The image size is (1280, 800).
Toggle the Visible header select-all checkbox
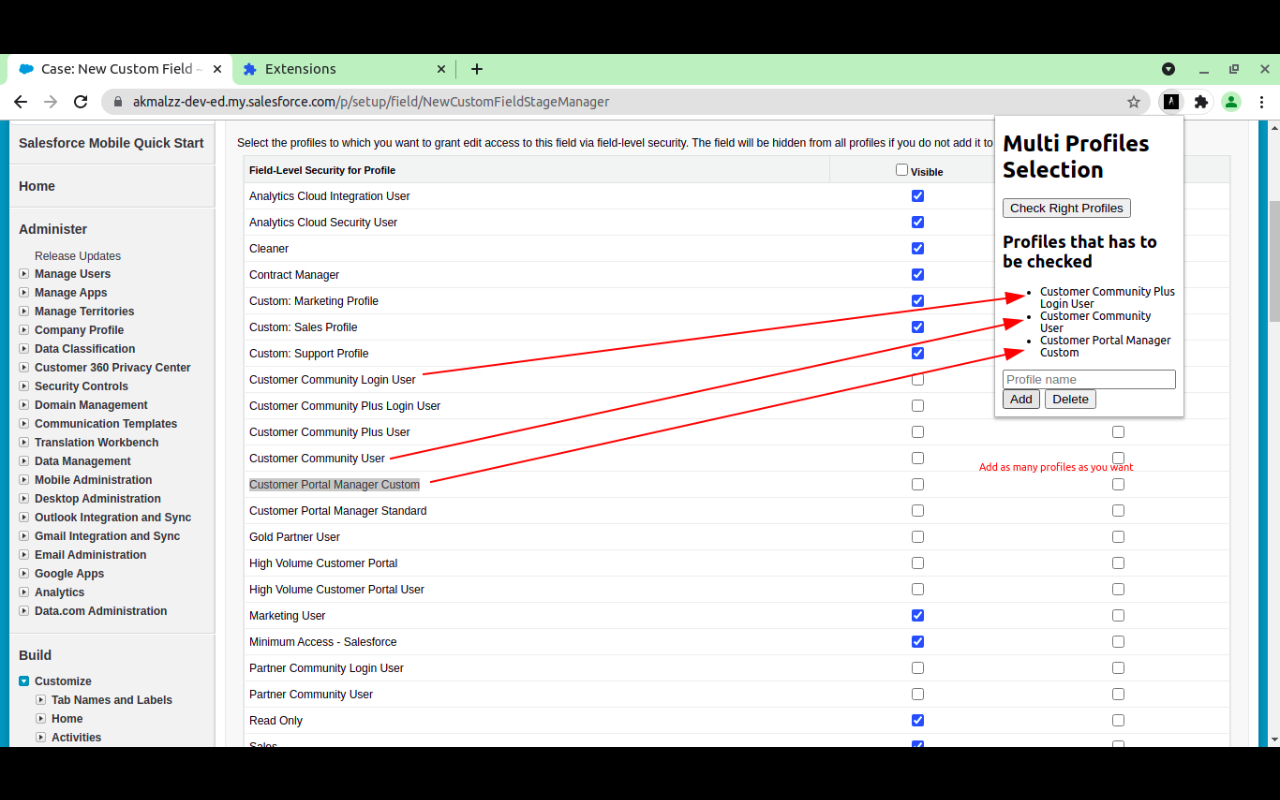[902, 170]
